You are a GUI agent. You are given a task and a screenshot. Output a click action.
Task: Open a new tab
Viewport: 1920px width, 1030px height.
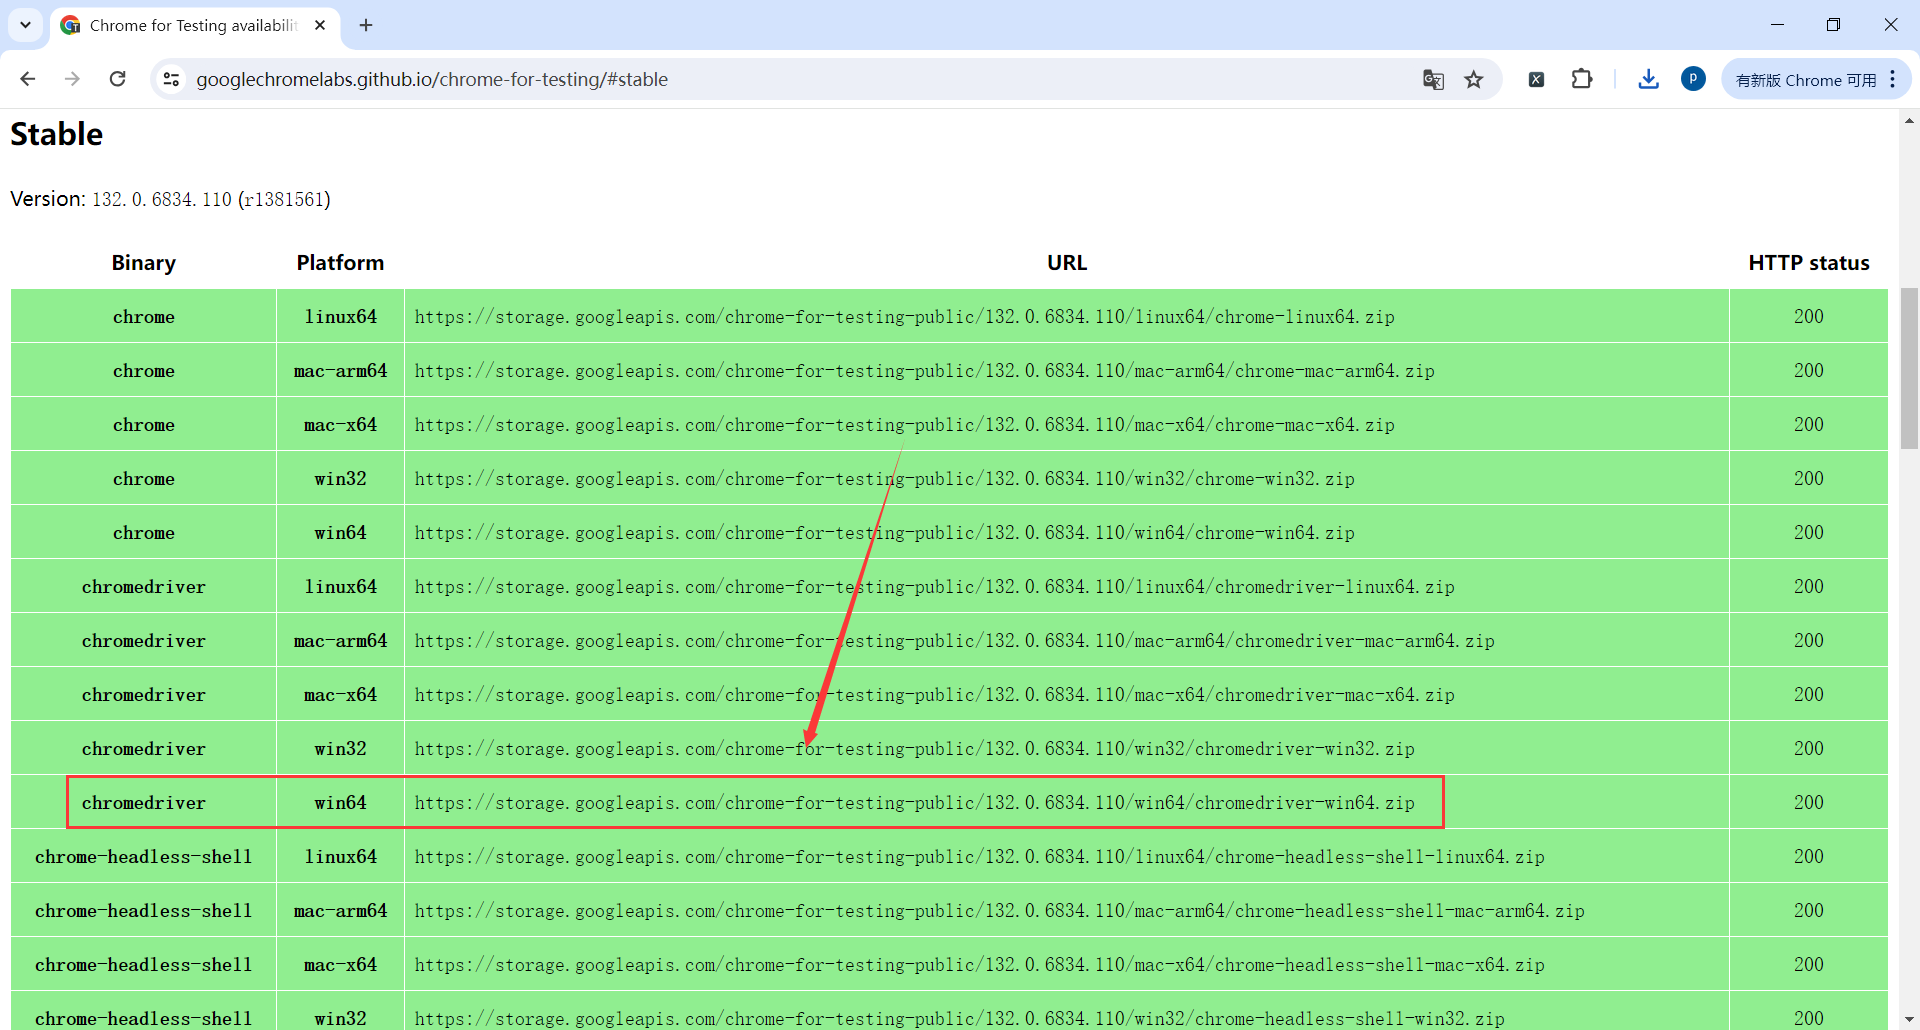click(x=366, y=25)
